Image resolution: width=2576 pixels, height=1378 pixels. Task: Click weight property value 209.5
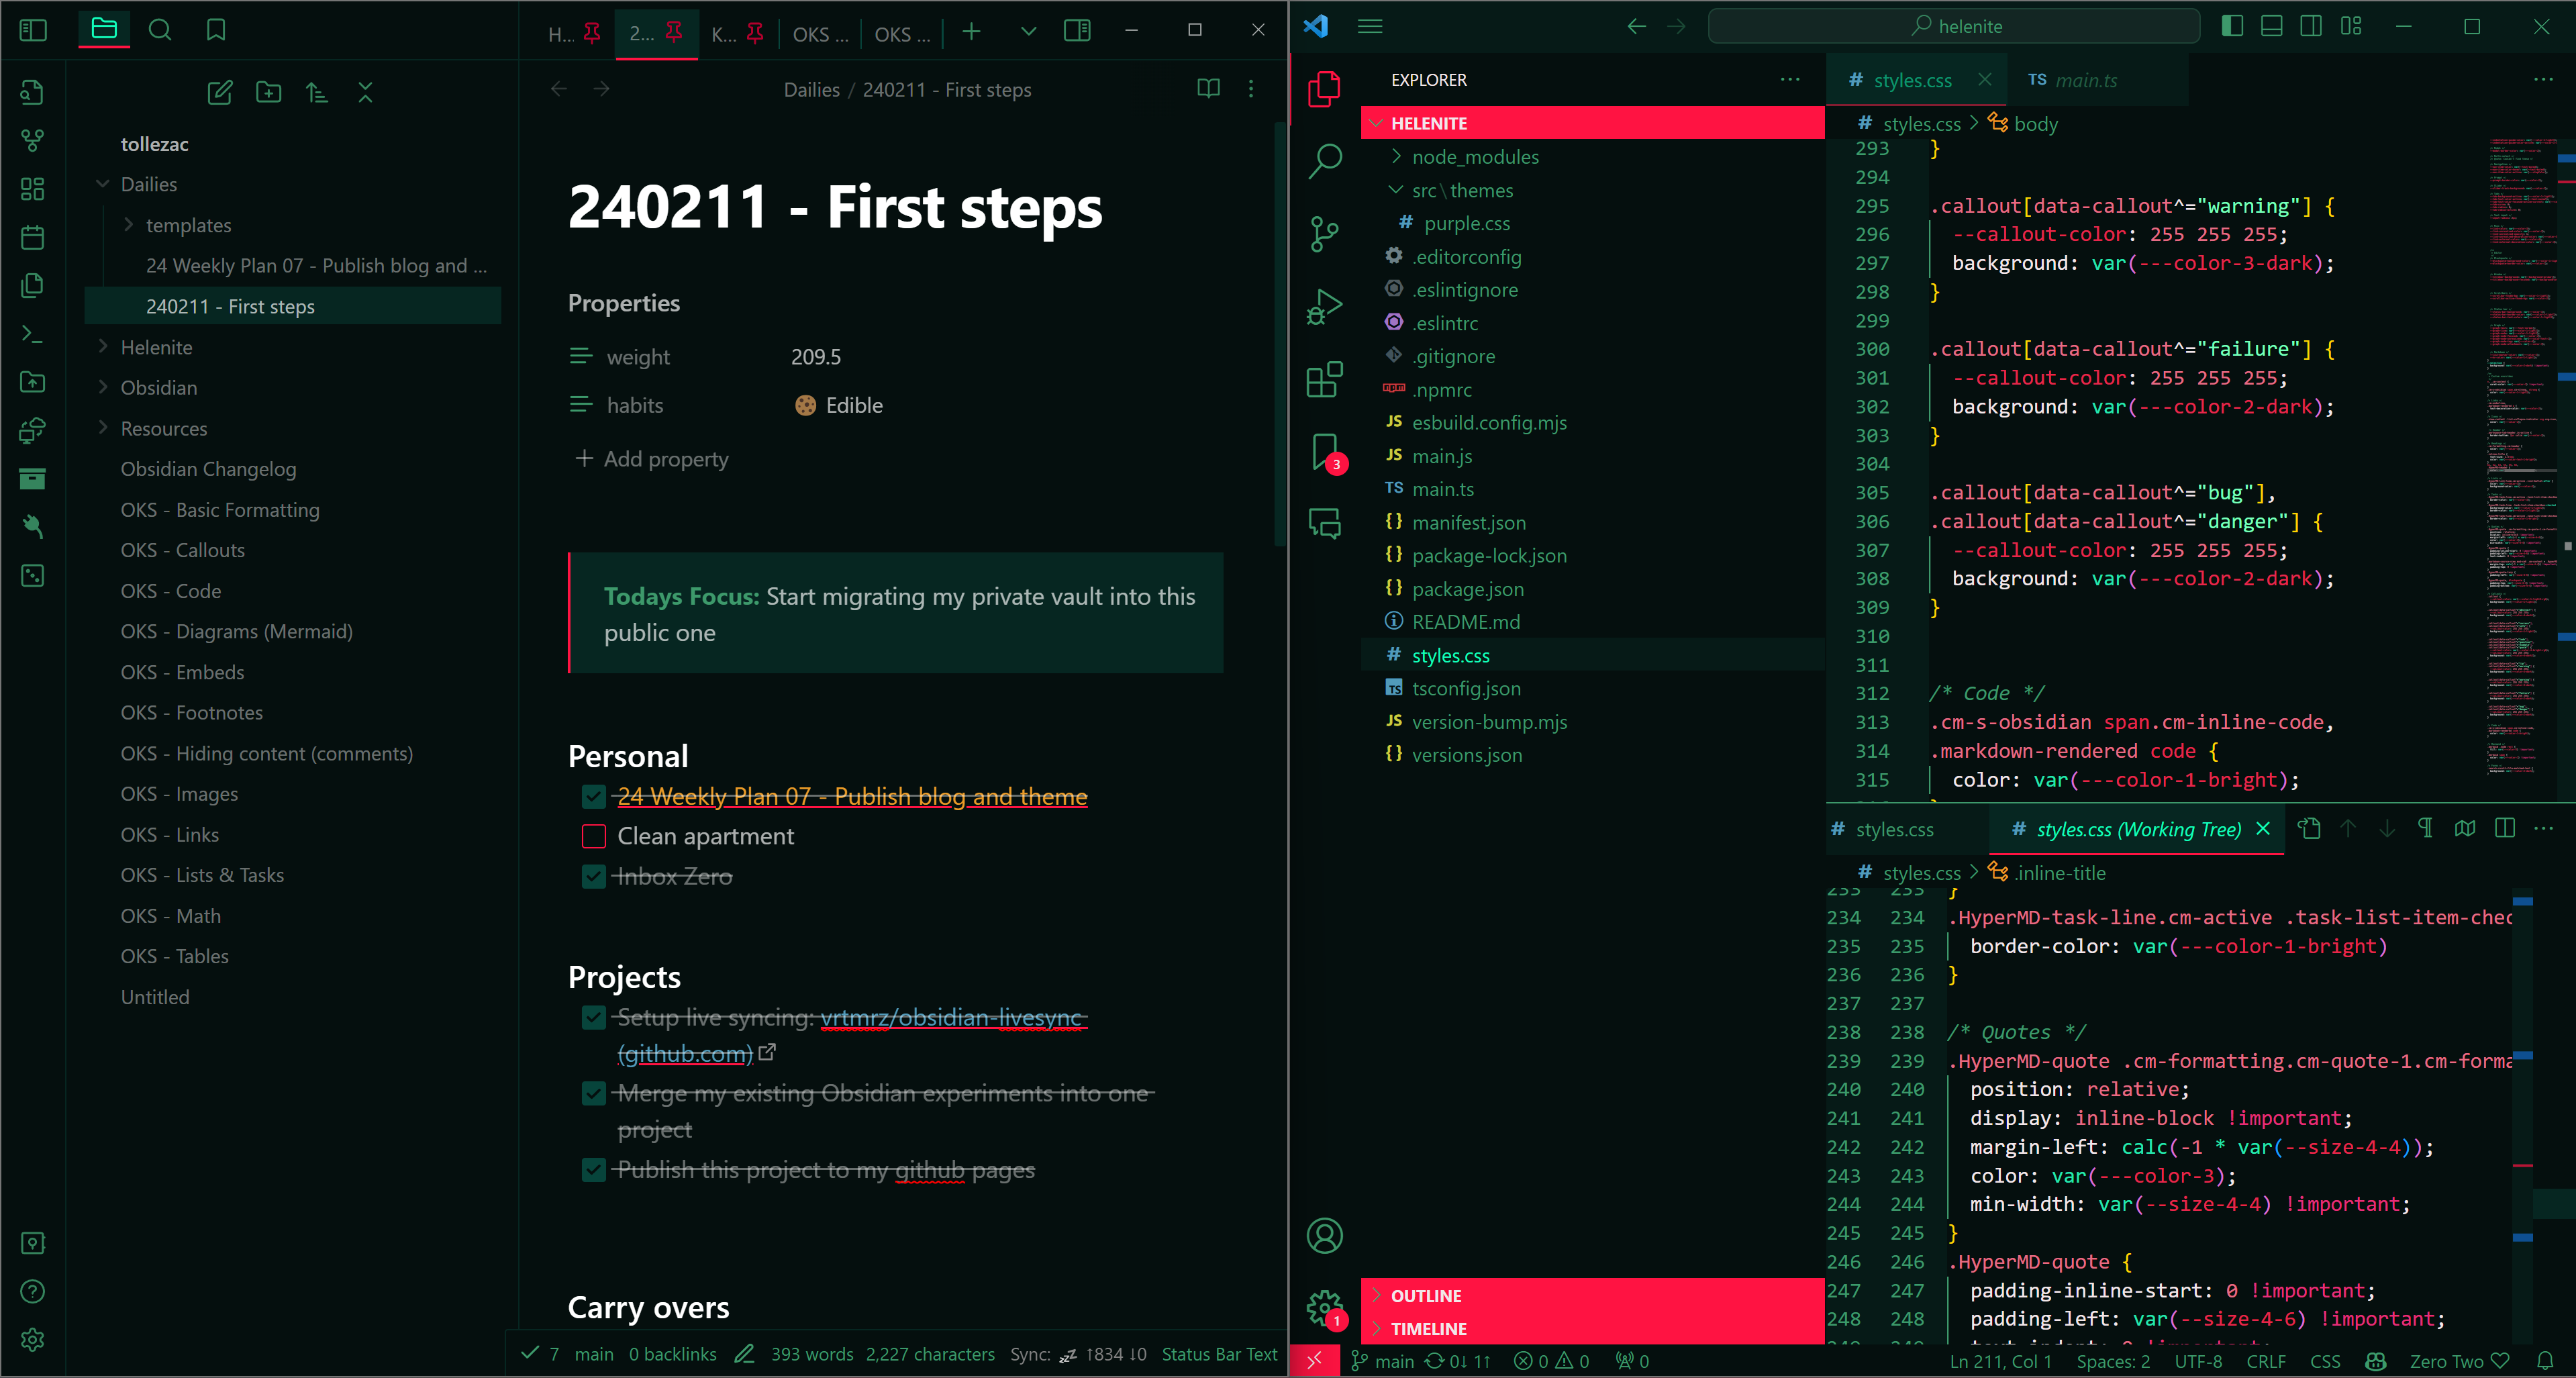pos(815,357)
